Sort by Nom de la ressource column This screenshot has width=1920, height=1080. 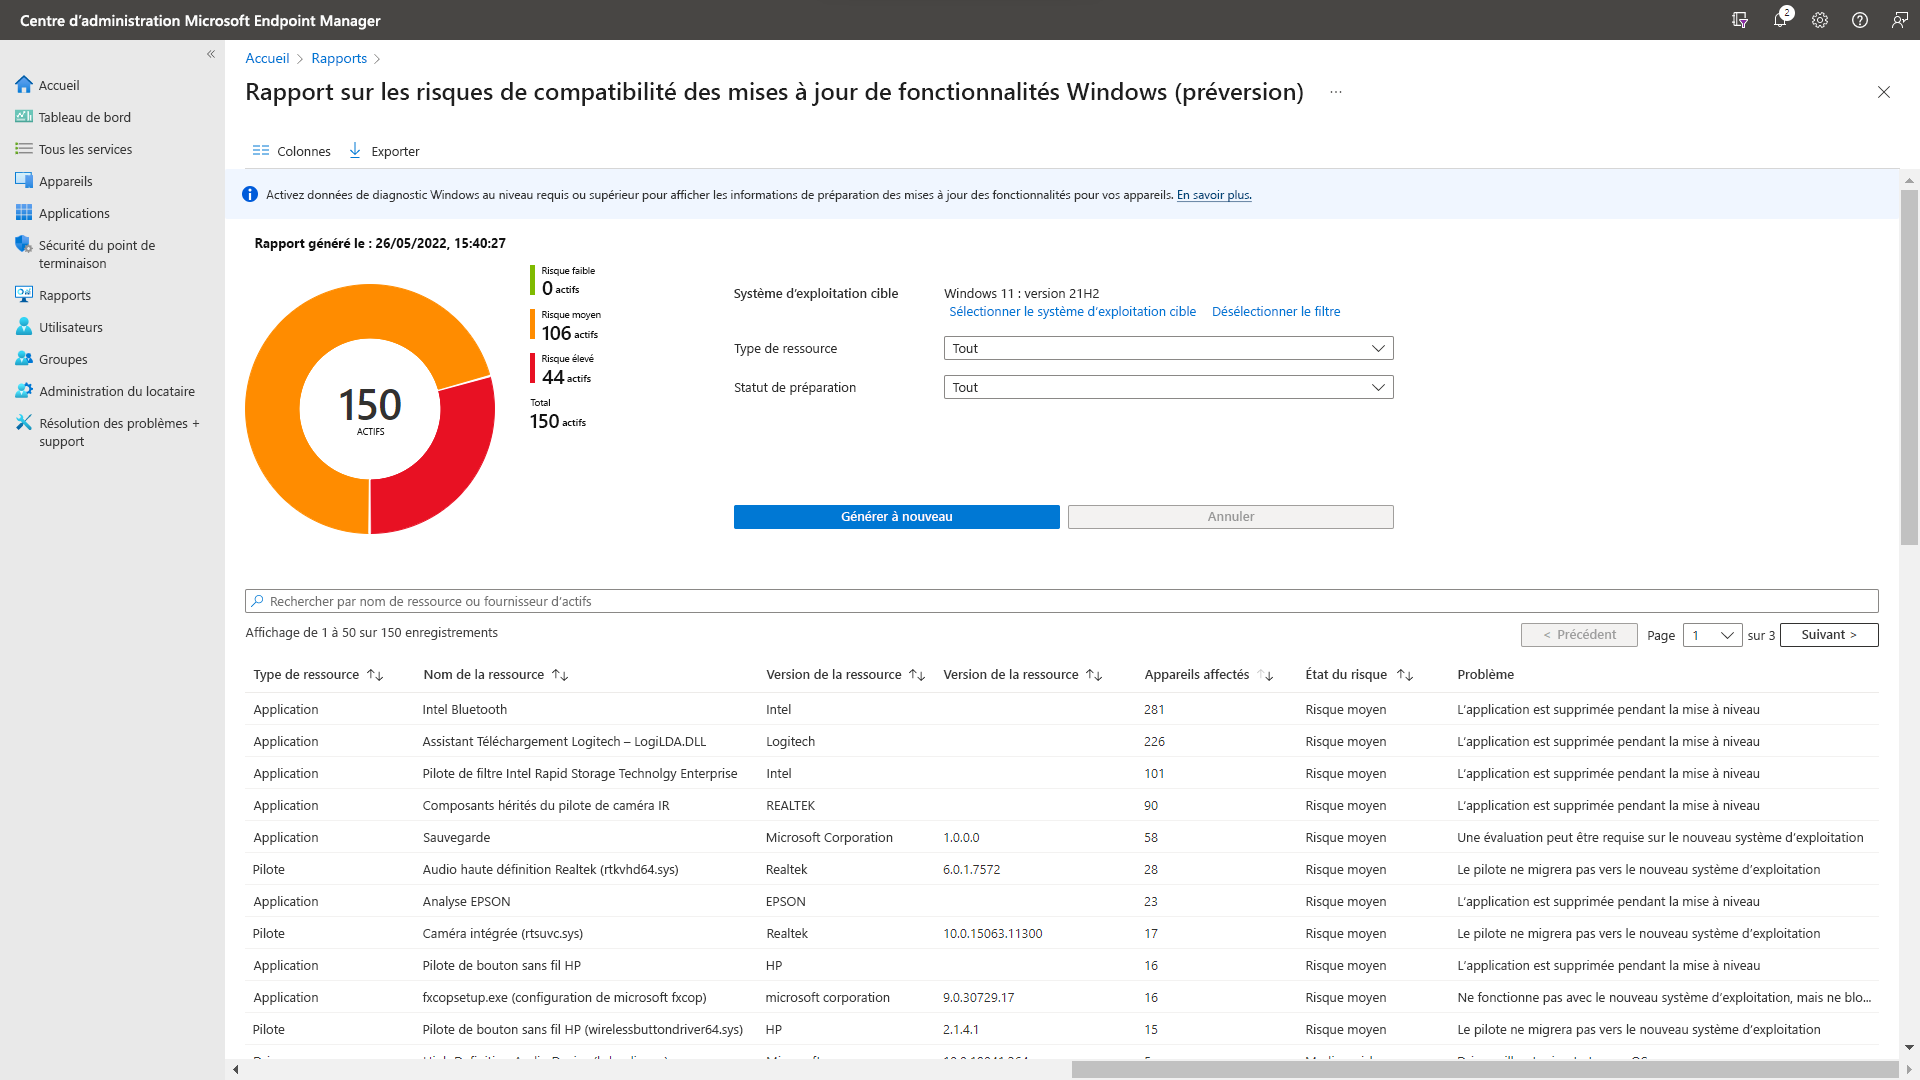coord(560,675)
